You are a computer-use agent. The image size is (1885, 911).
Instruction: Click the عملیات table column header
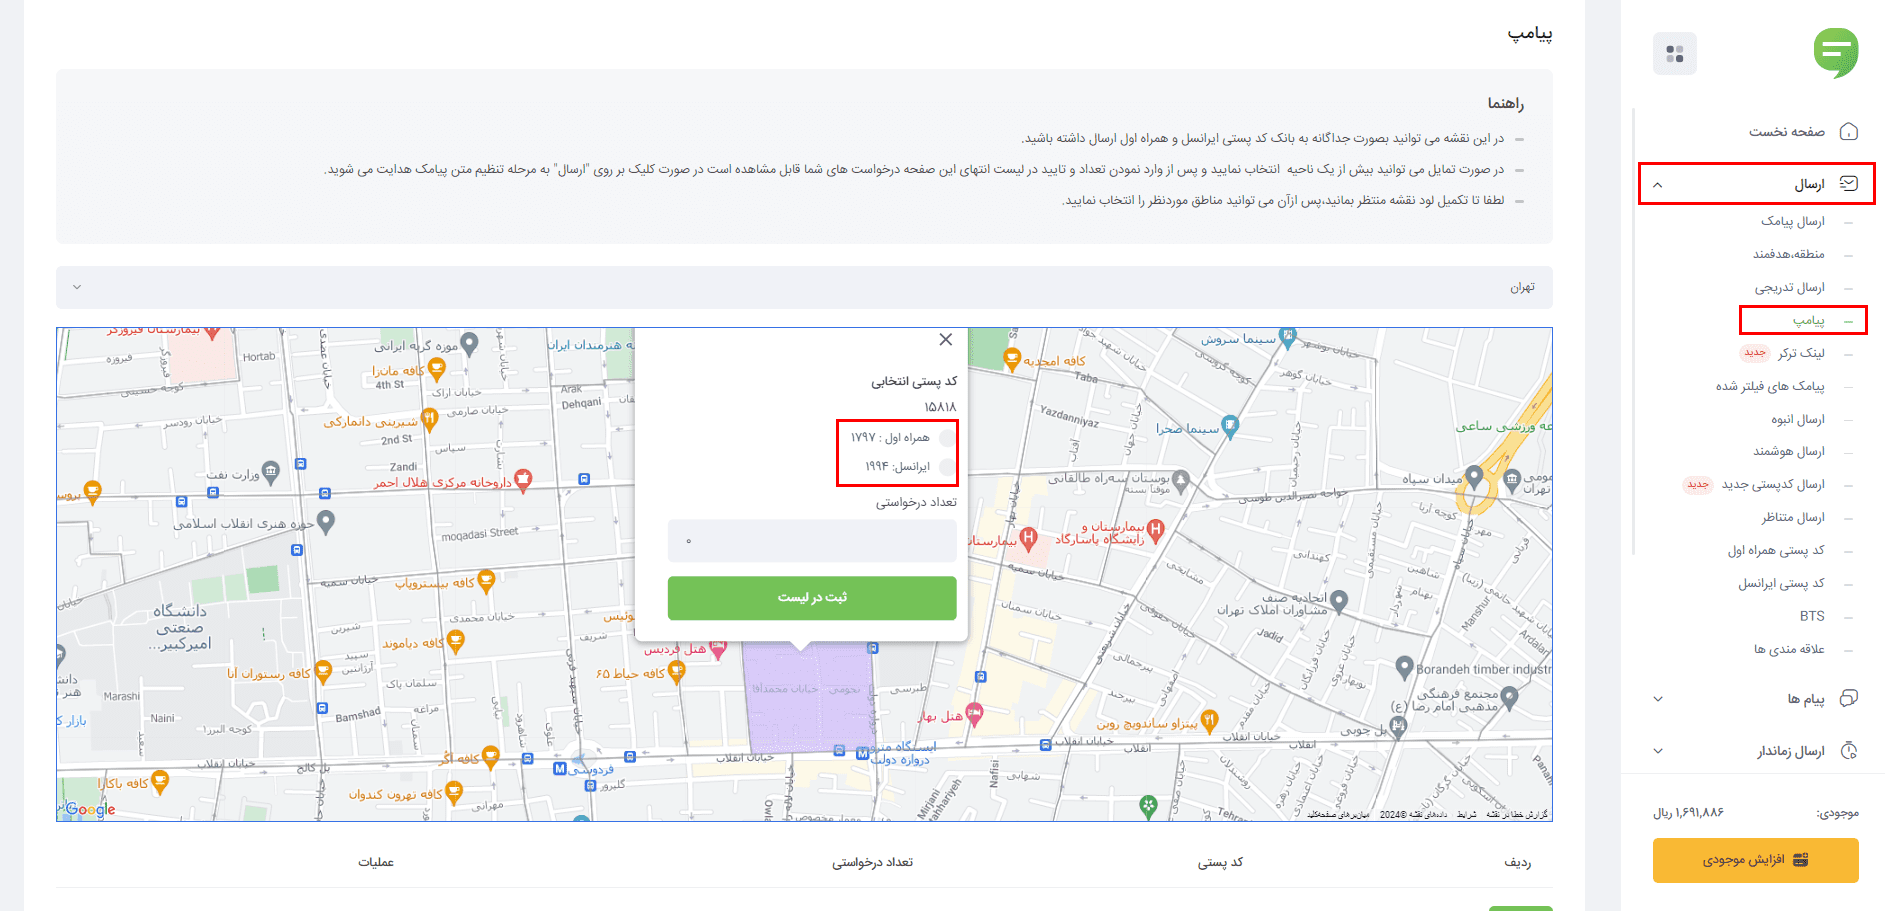(x=376, y=862)
